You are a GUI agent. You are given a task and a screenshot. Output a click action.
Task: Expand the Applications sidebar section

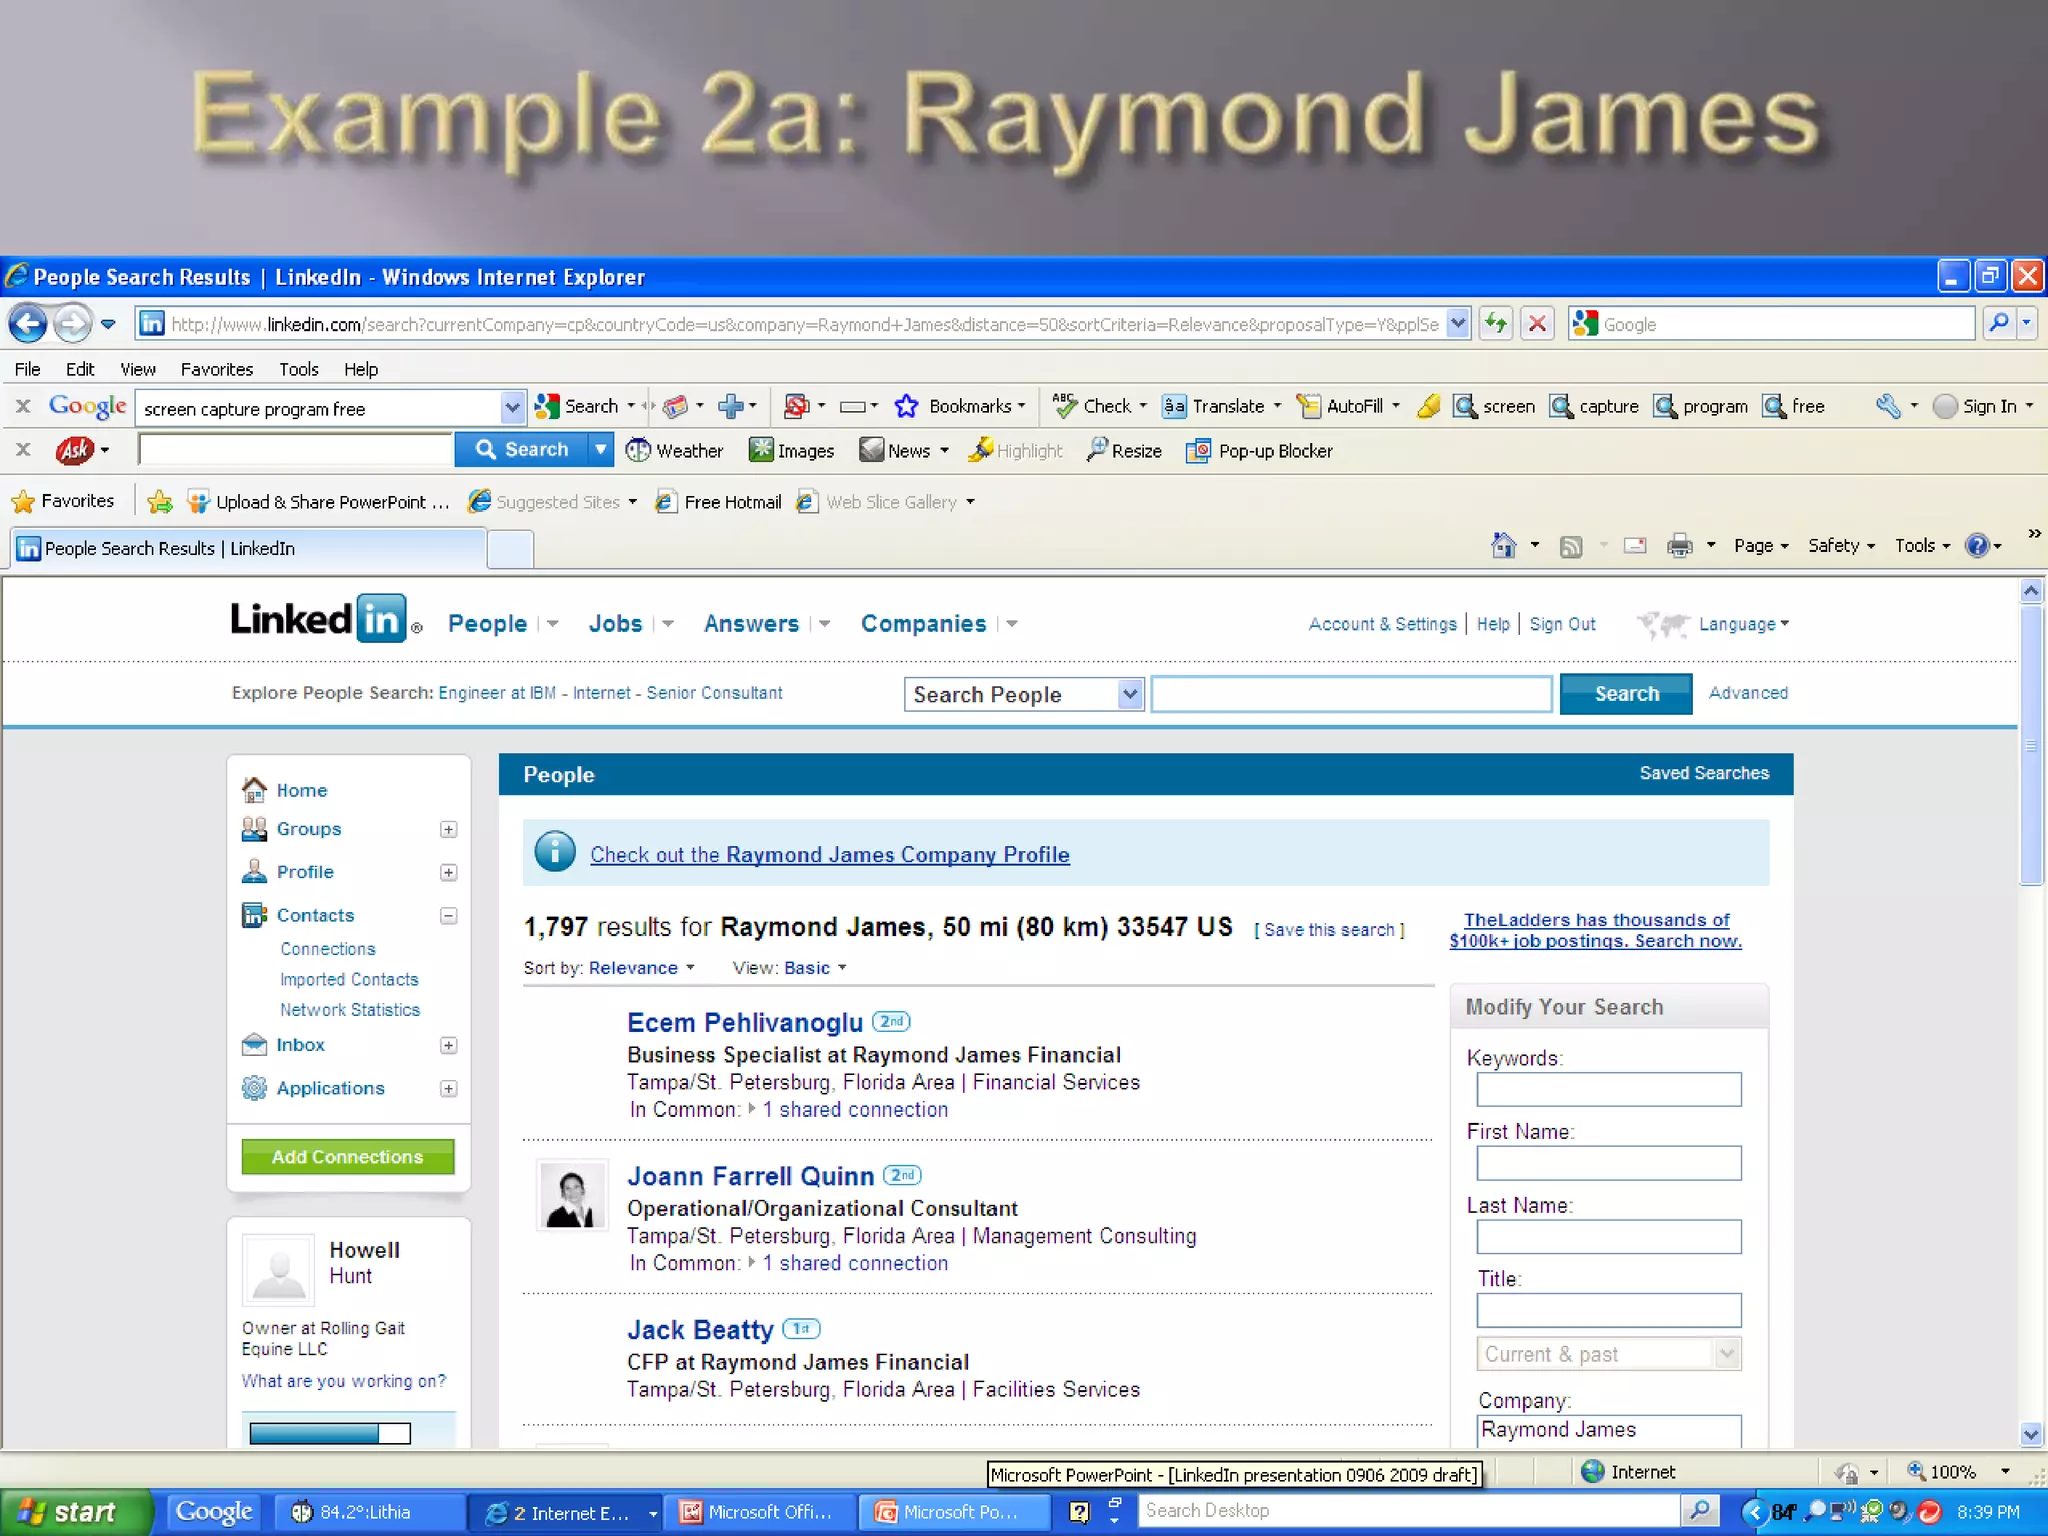(x=449, y=1088)
